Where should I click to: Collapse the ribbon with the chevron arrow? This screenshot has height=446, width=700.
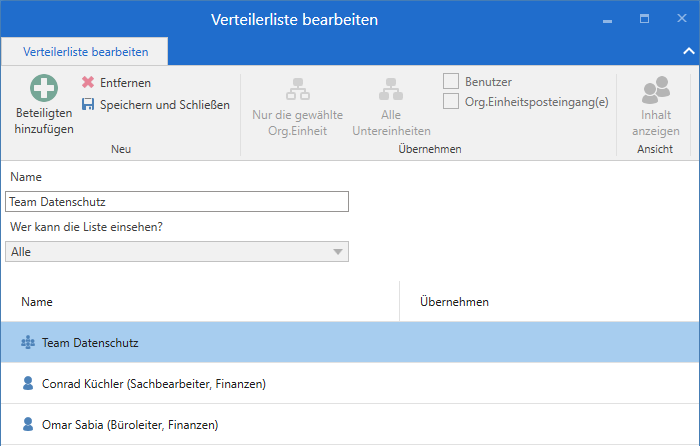[689, 51]
